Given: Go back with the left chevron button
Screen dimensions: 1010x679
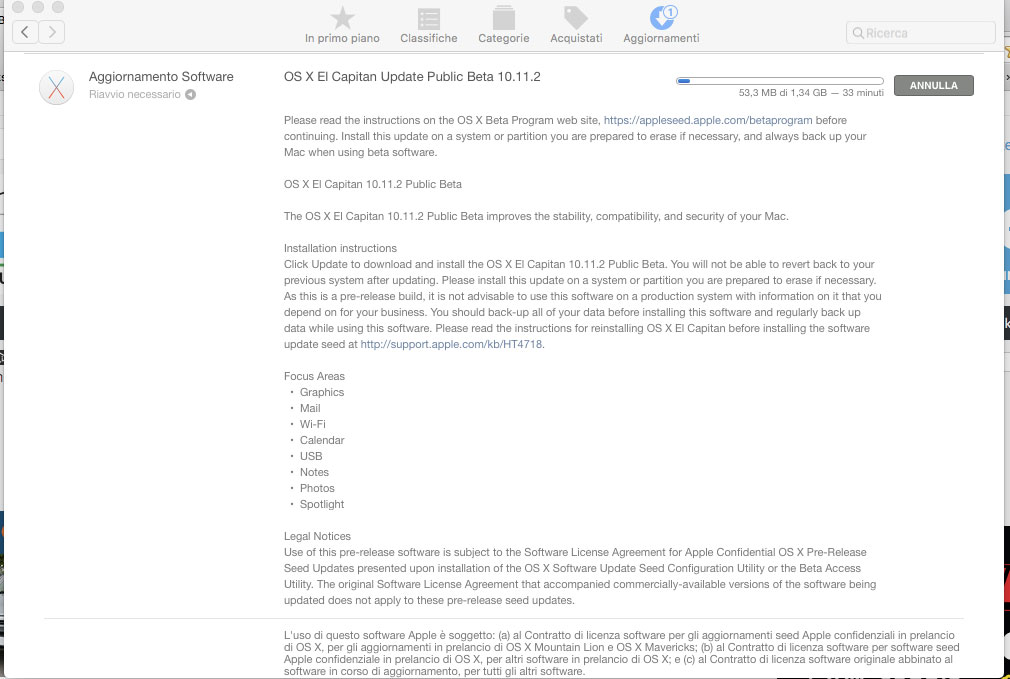Looking at the screenshot, I should click(x=24, y=32).
